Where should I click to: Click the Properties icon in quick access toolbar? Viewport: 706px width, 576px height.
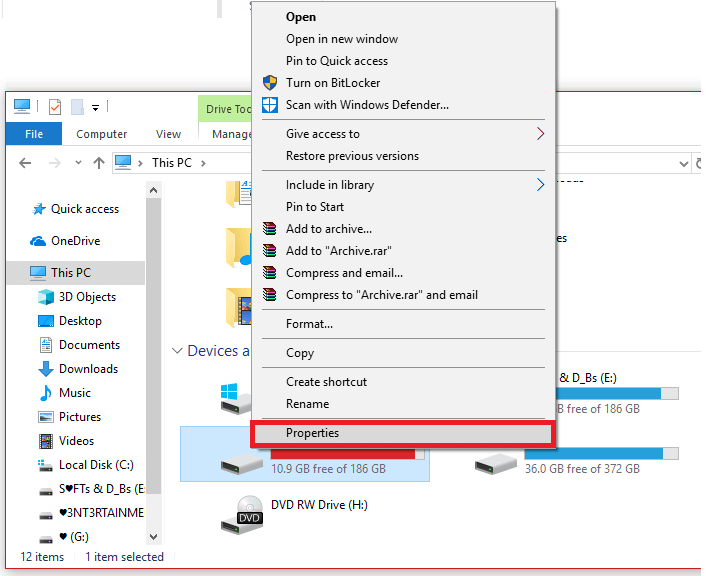tap(54, 107)
